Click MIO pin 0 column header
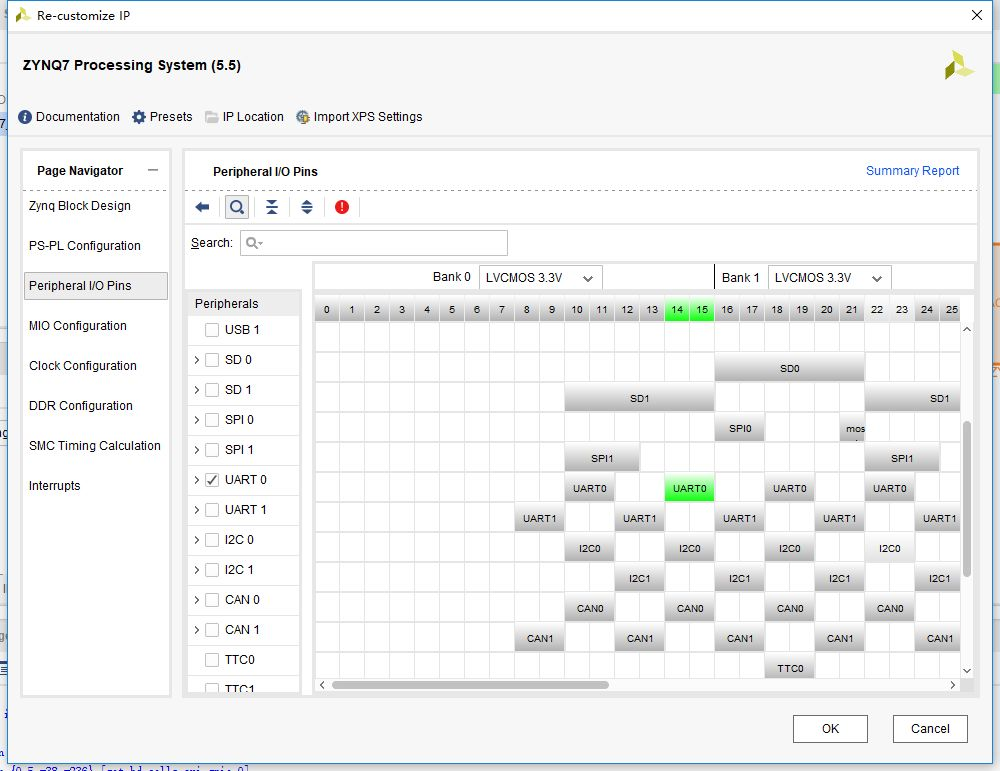The image size is (1000, 771). tap(327, 309)
